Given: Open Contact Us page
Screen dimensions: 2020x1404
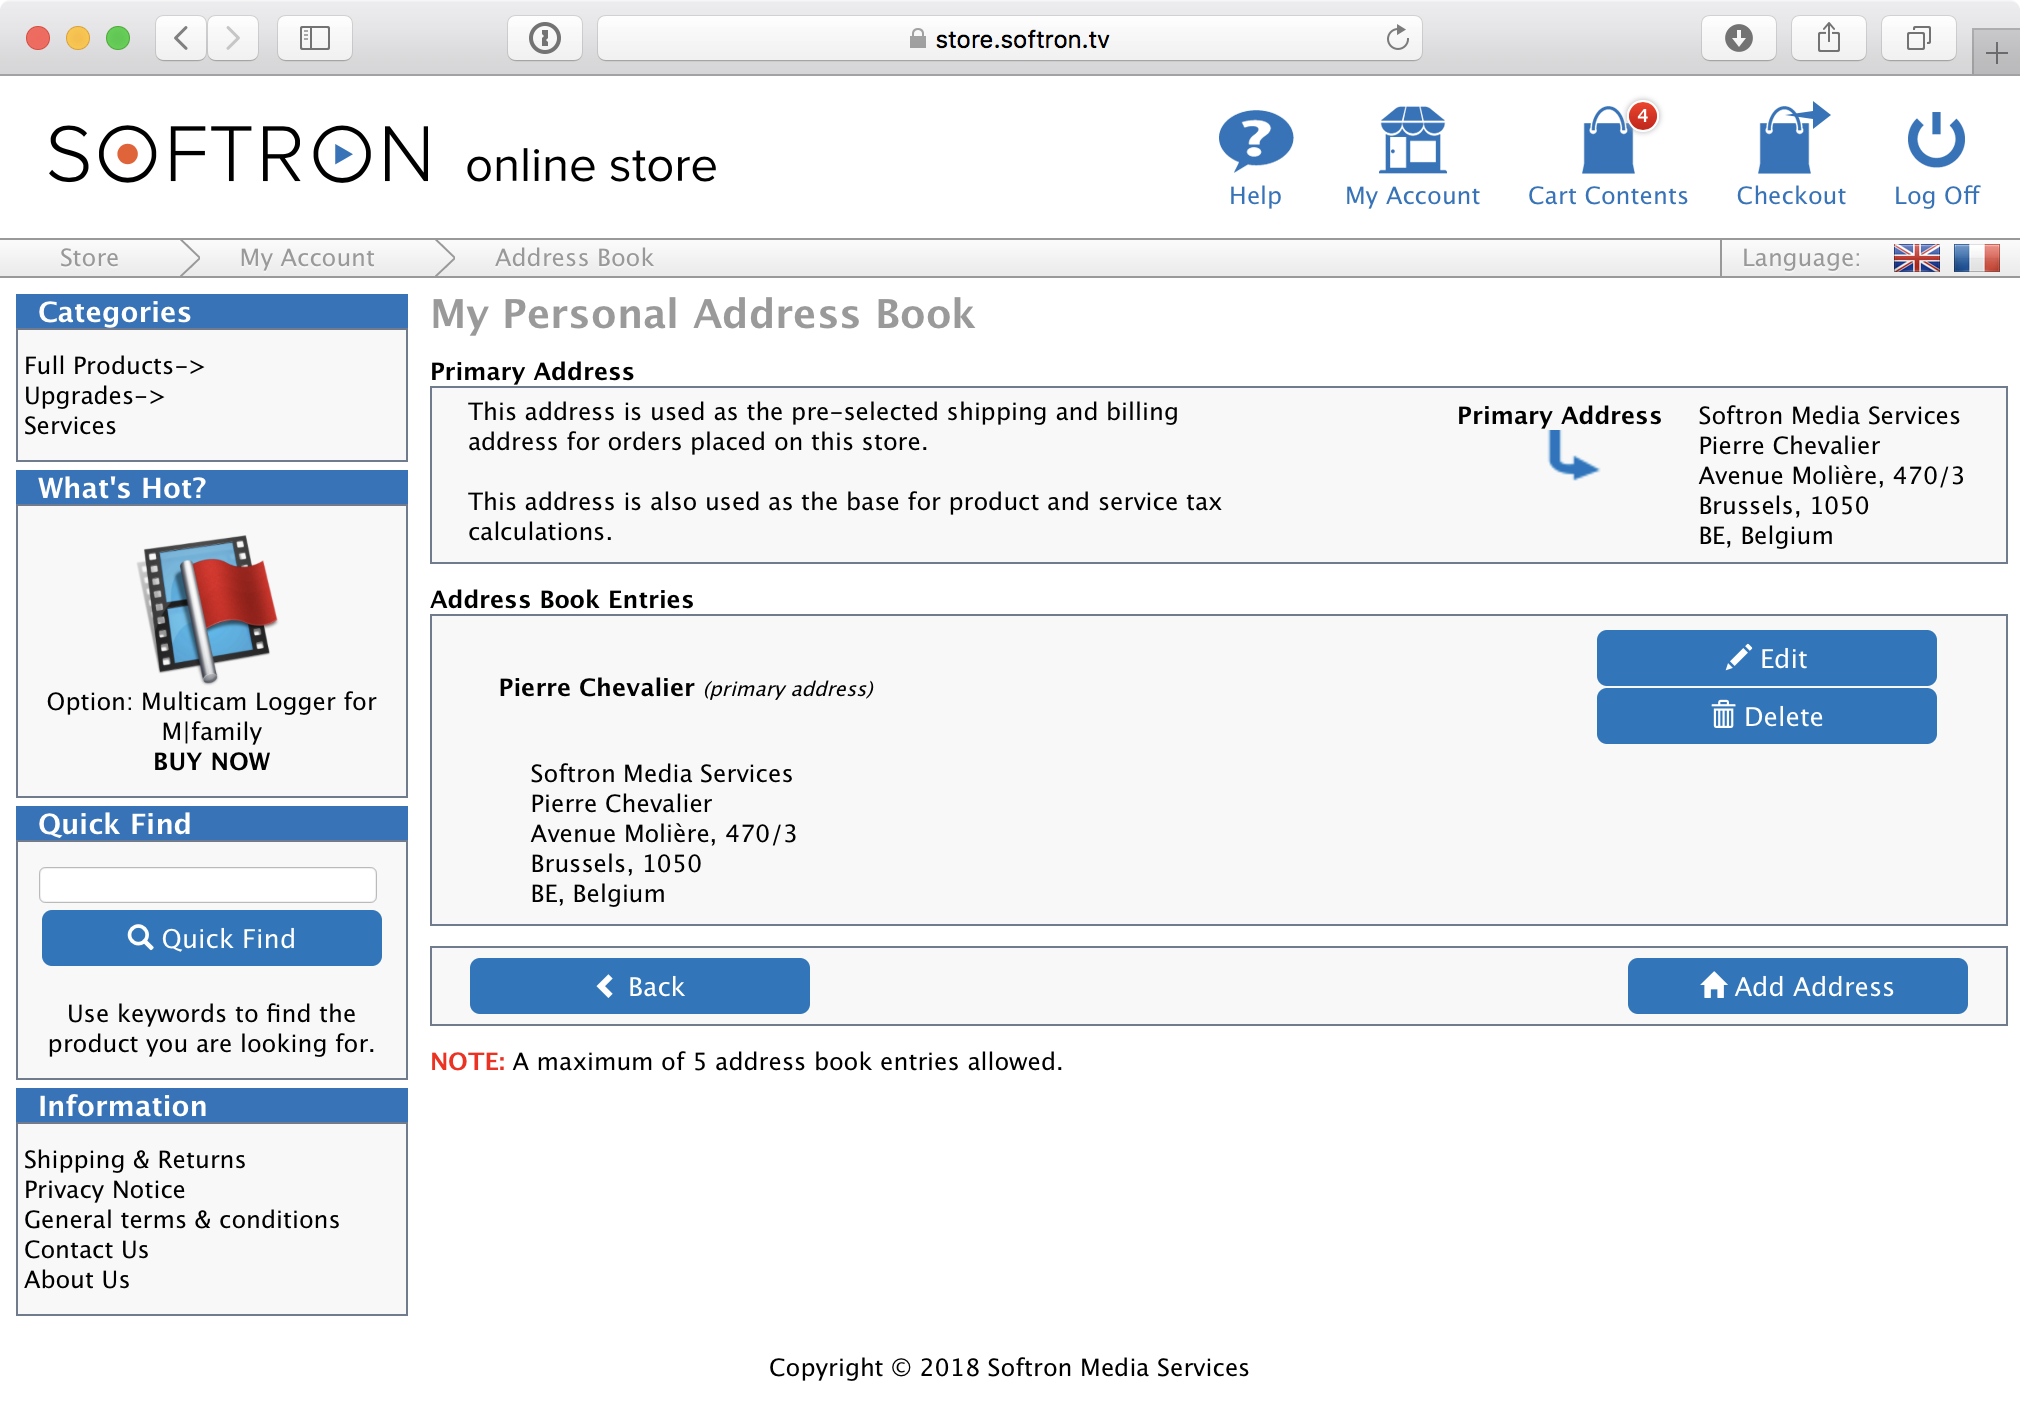Looking at the screenshot, I should coord(86,1250).
